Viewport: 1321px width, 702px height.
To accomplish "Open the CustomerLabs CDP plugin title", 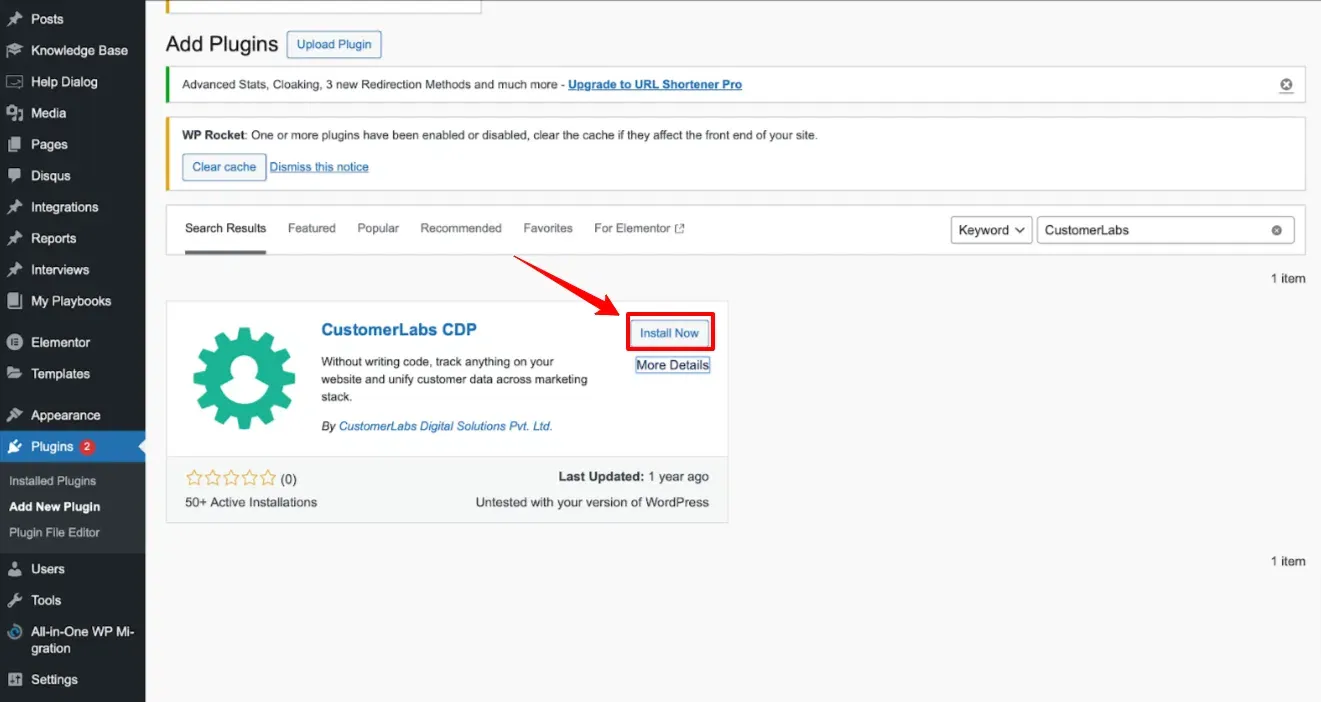I will (x=399, y=330).
